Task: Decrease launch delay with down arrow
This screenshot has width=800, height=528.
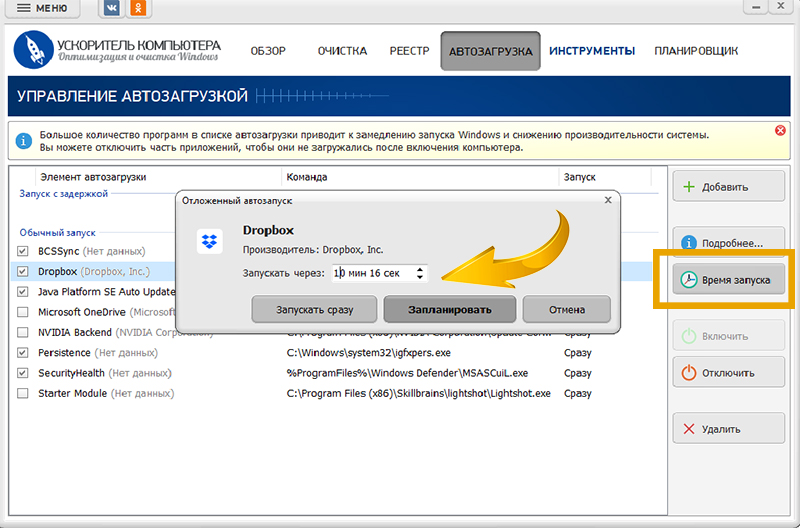Action: point(420,277)
